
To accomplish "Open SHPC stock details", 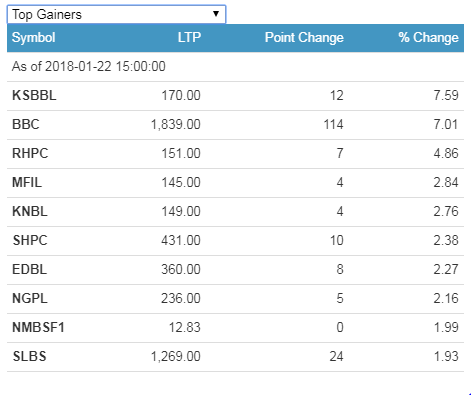I will pyautogui.click(x=30, y=240).
